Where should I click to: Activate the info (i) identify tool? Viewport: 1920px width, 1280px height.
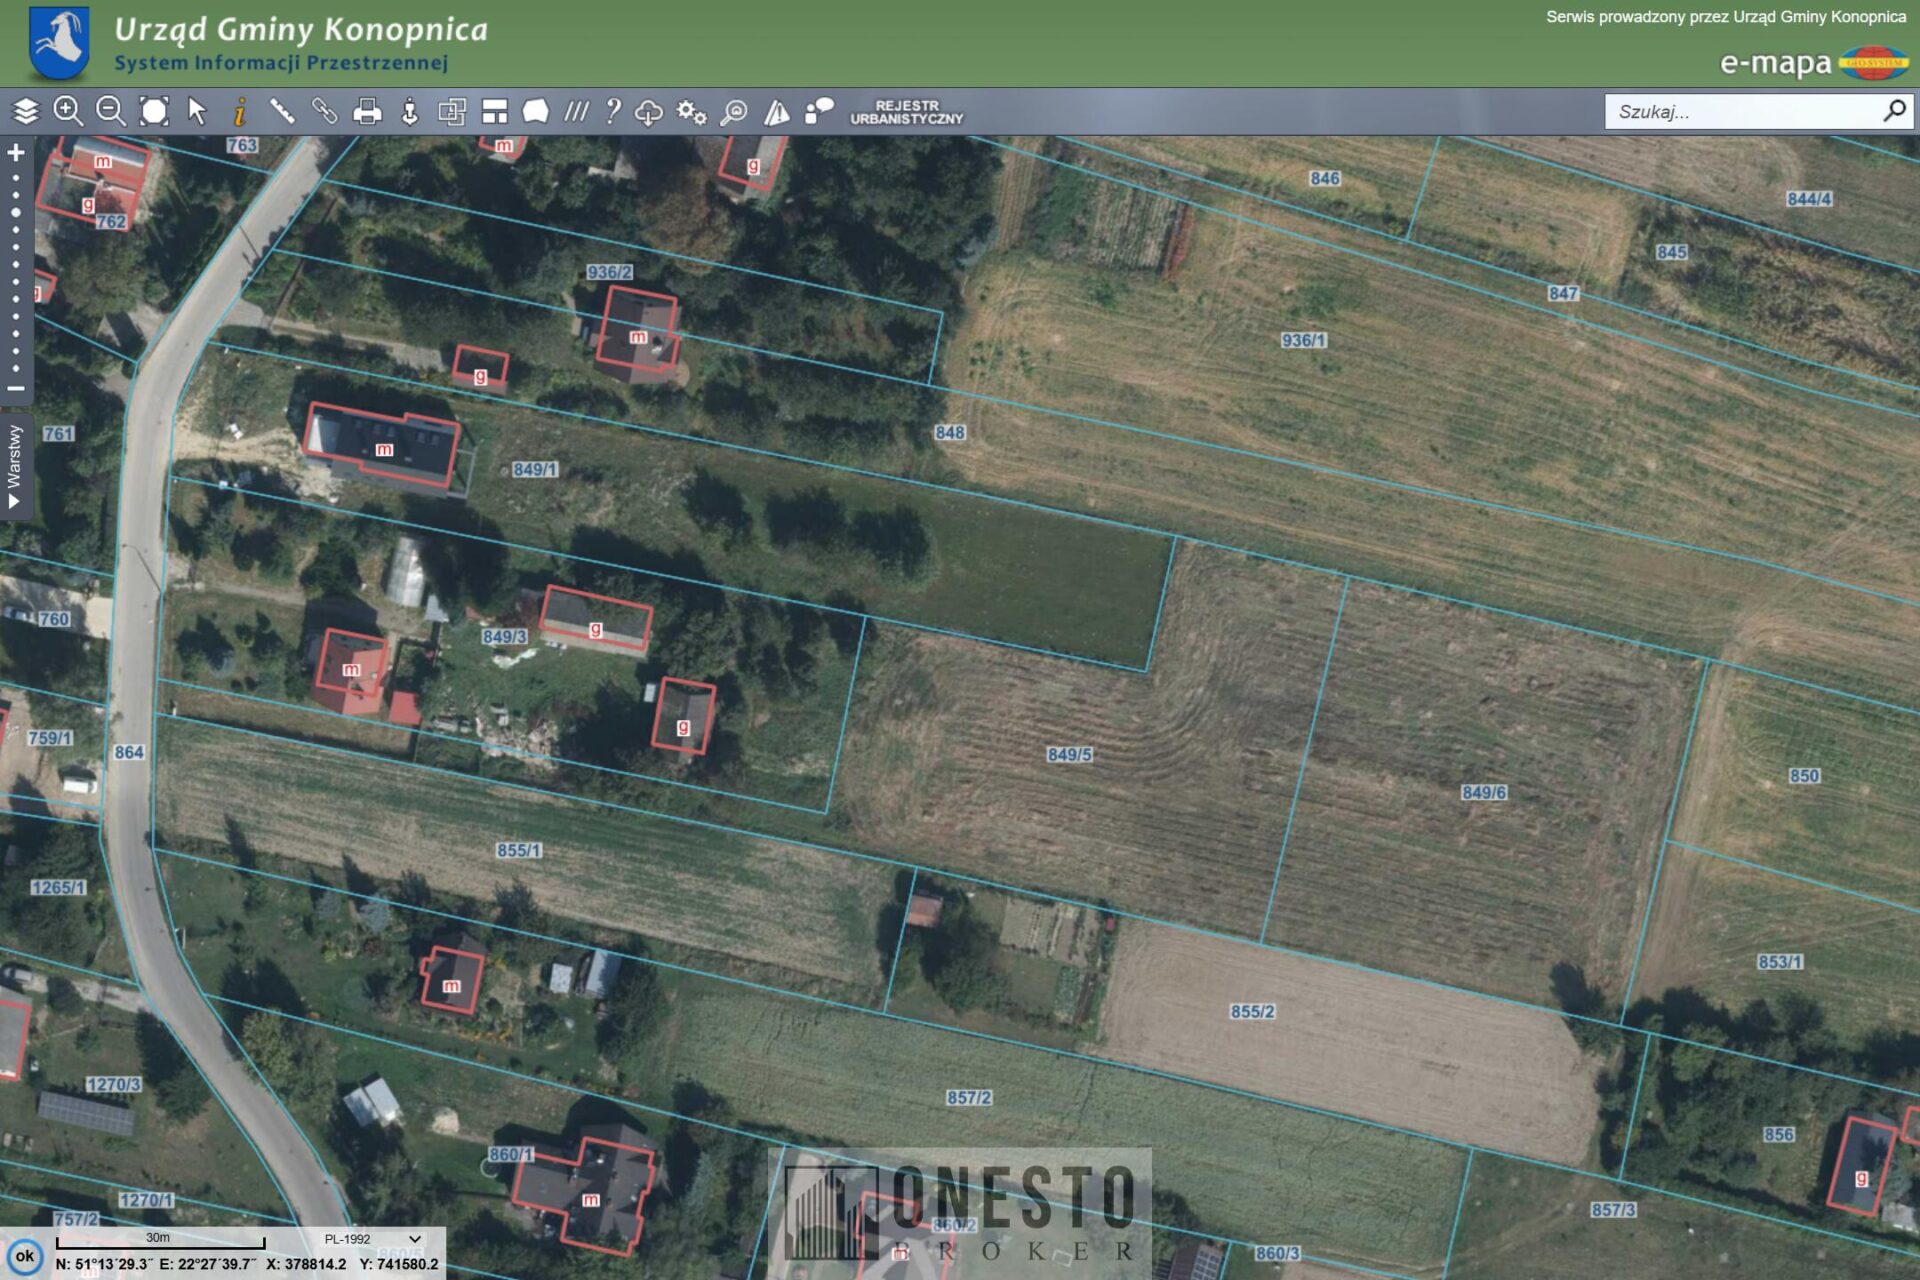coord(239,111)
